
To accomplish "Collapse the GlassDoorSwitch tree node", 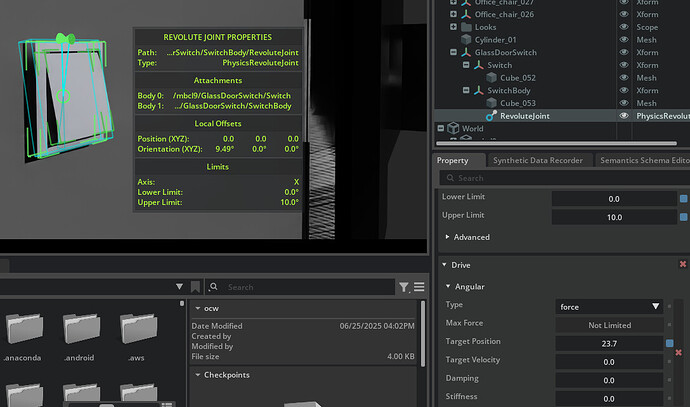I will point(453,52).
